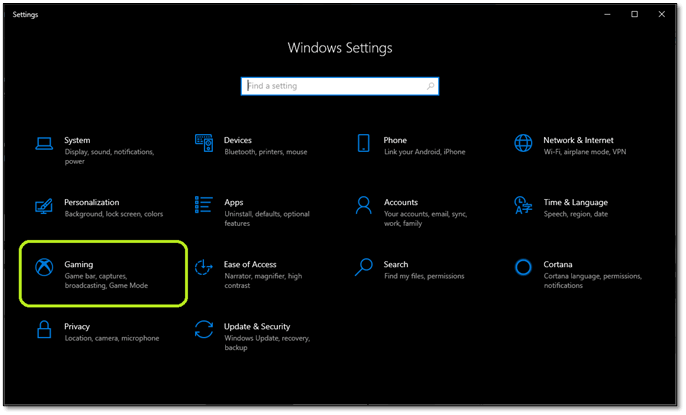Open the Network & Internet title

point(578,140)
